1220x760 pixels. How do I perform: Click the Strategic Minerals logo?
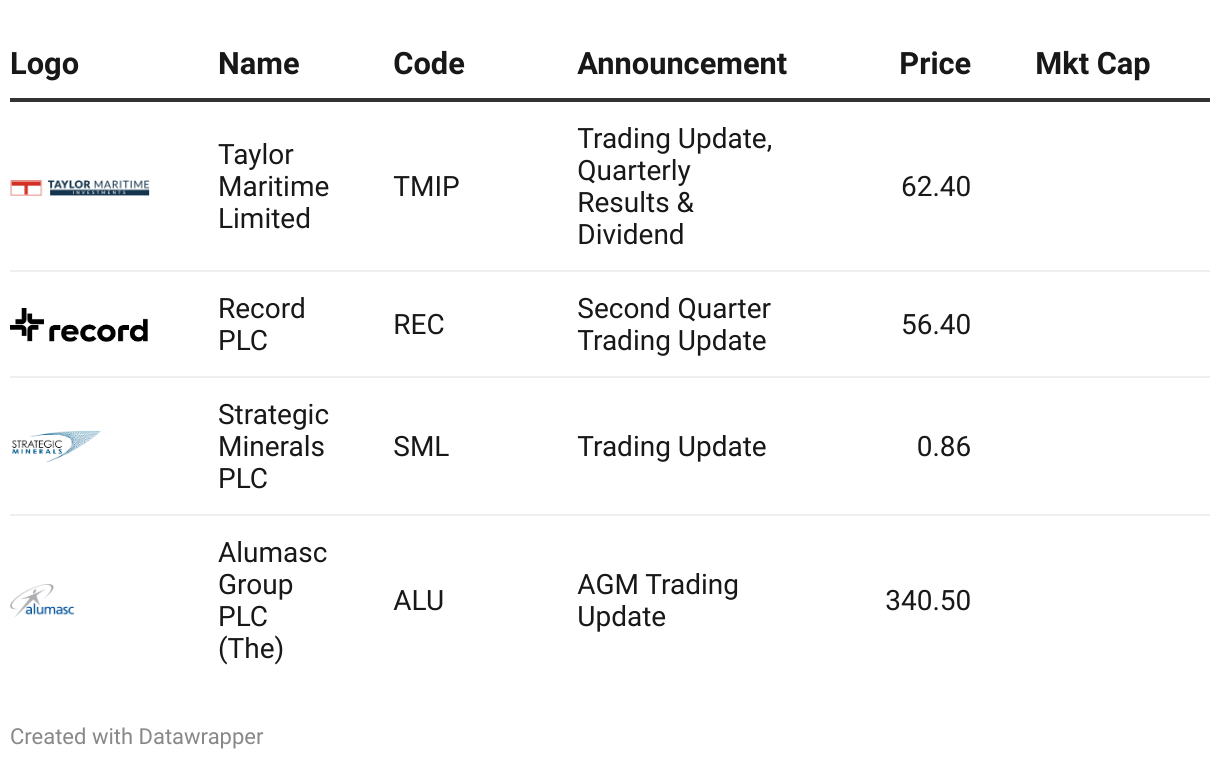pos(56,446)
